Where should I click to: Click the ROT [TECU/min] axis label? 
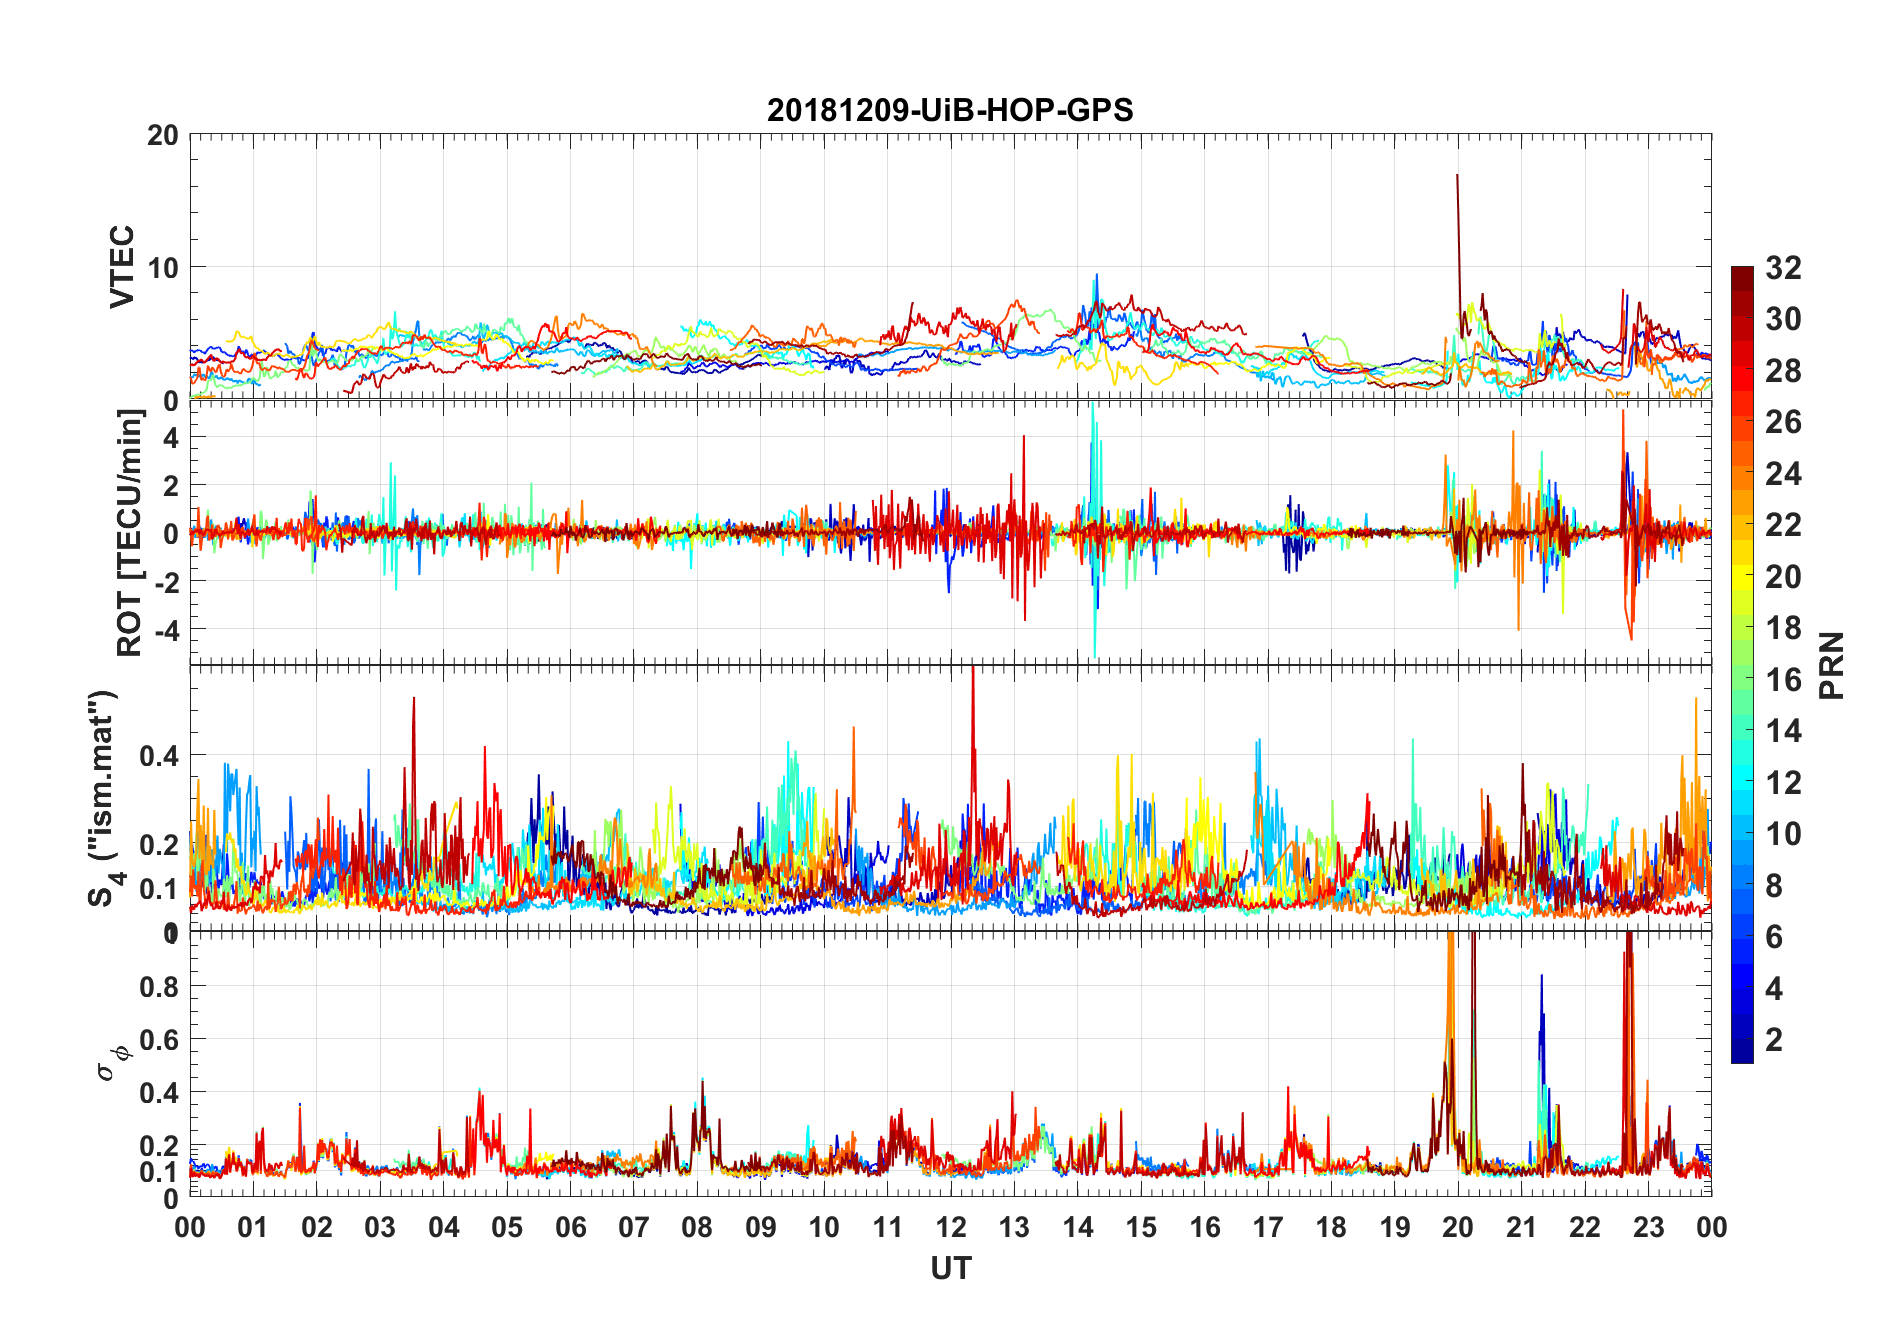click(129, 533)
